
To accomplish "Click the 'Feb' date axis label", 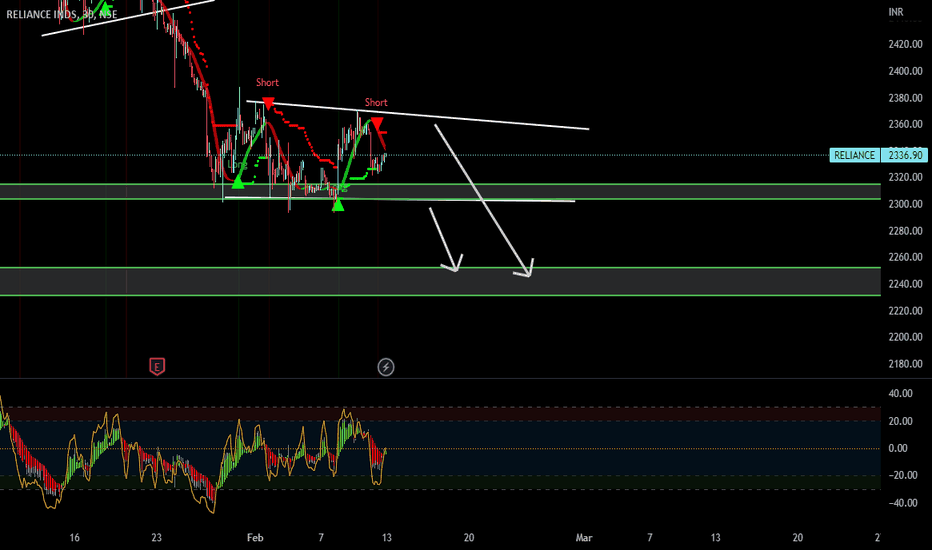I will (255, 538).
